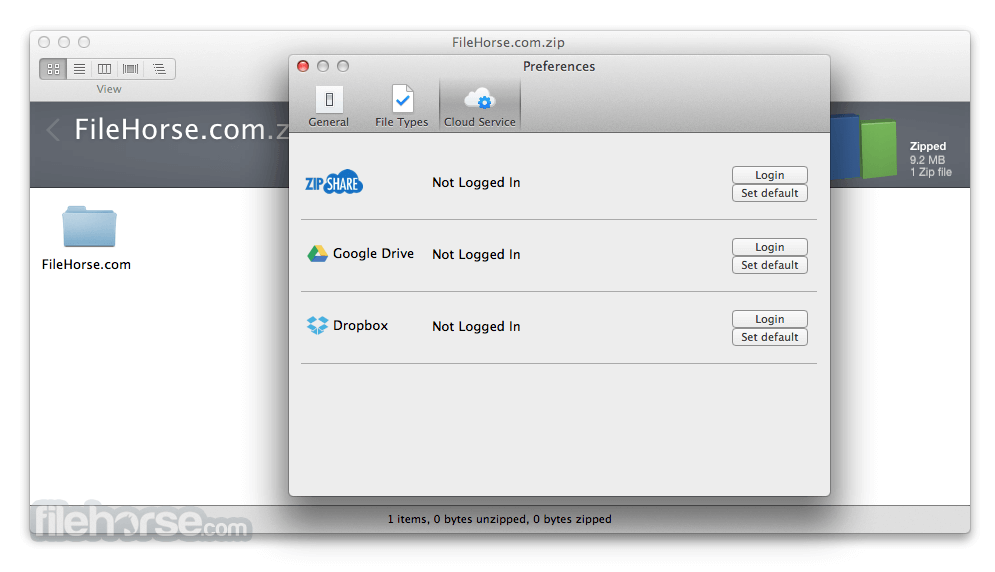Click the Google Drive icon

tap(317, 254)
